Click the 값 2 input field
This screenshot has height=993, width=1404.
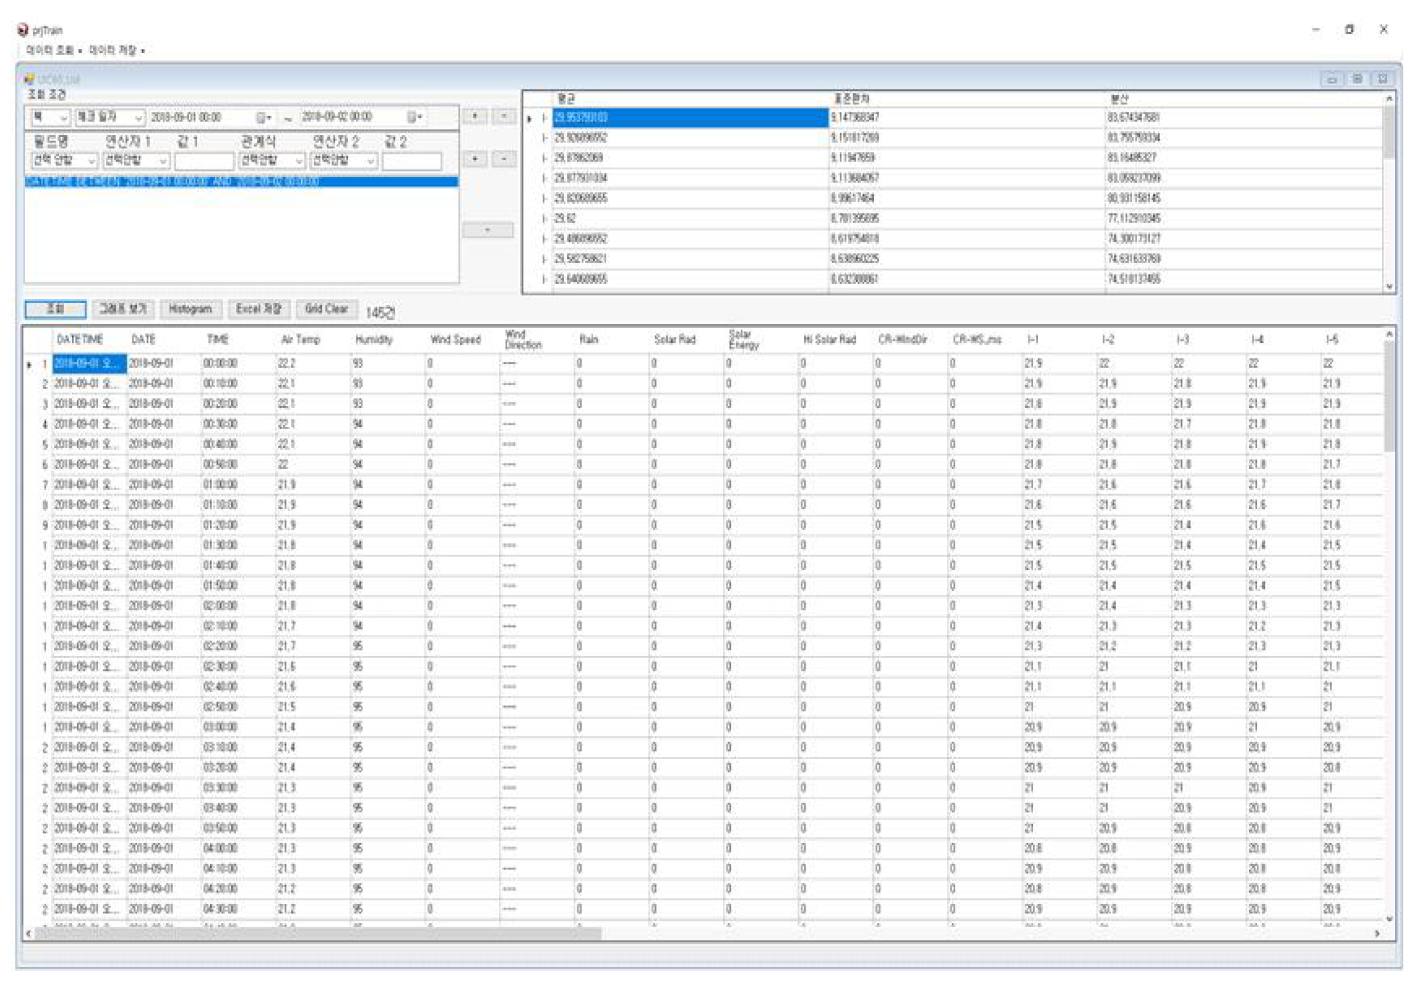(x=411, y=161)
